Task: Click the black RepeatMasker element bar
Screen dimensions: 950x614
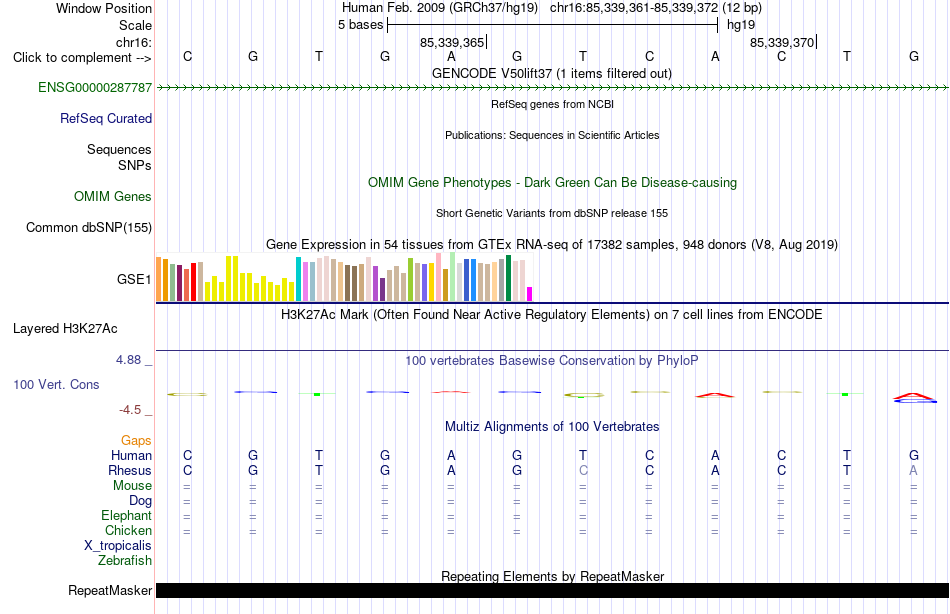Action: coord(552,590)
